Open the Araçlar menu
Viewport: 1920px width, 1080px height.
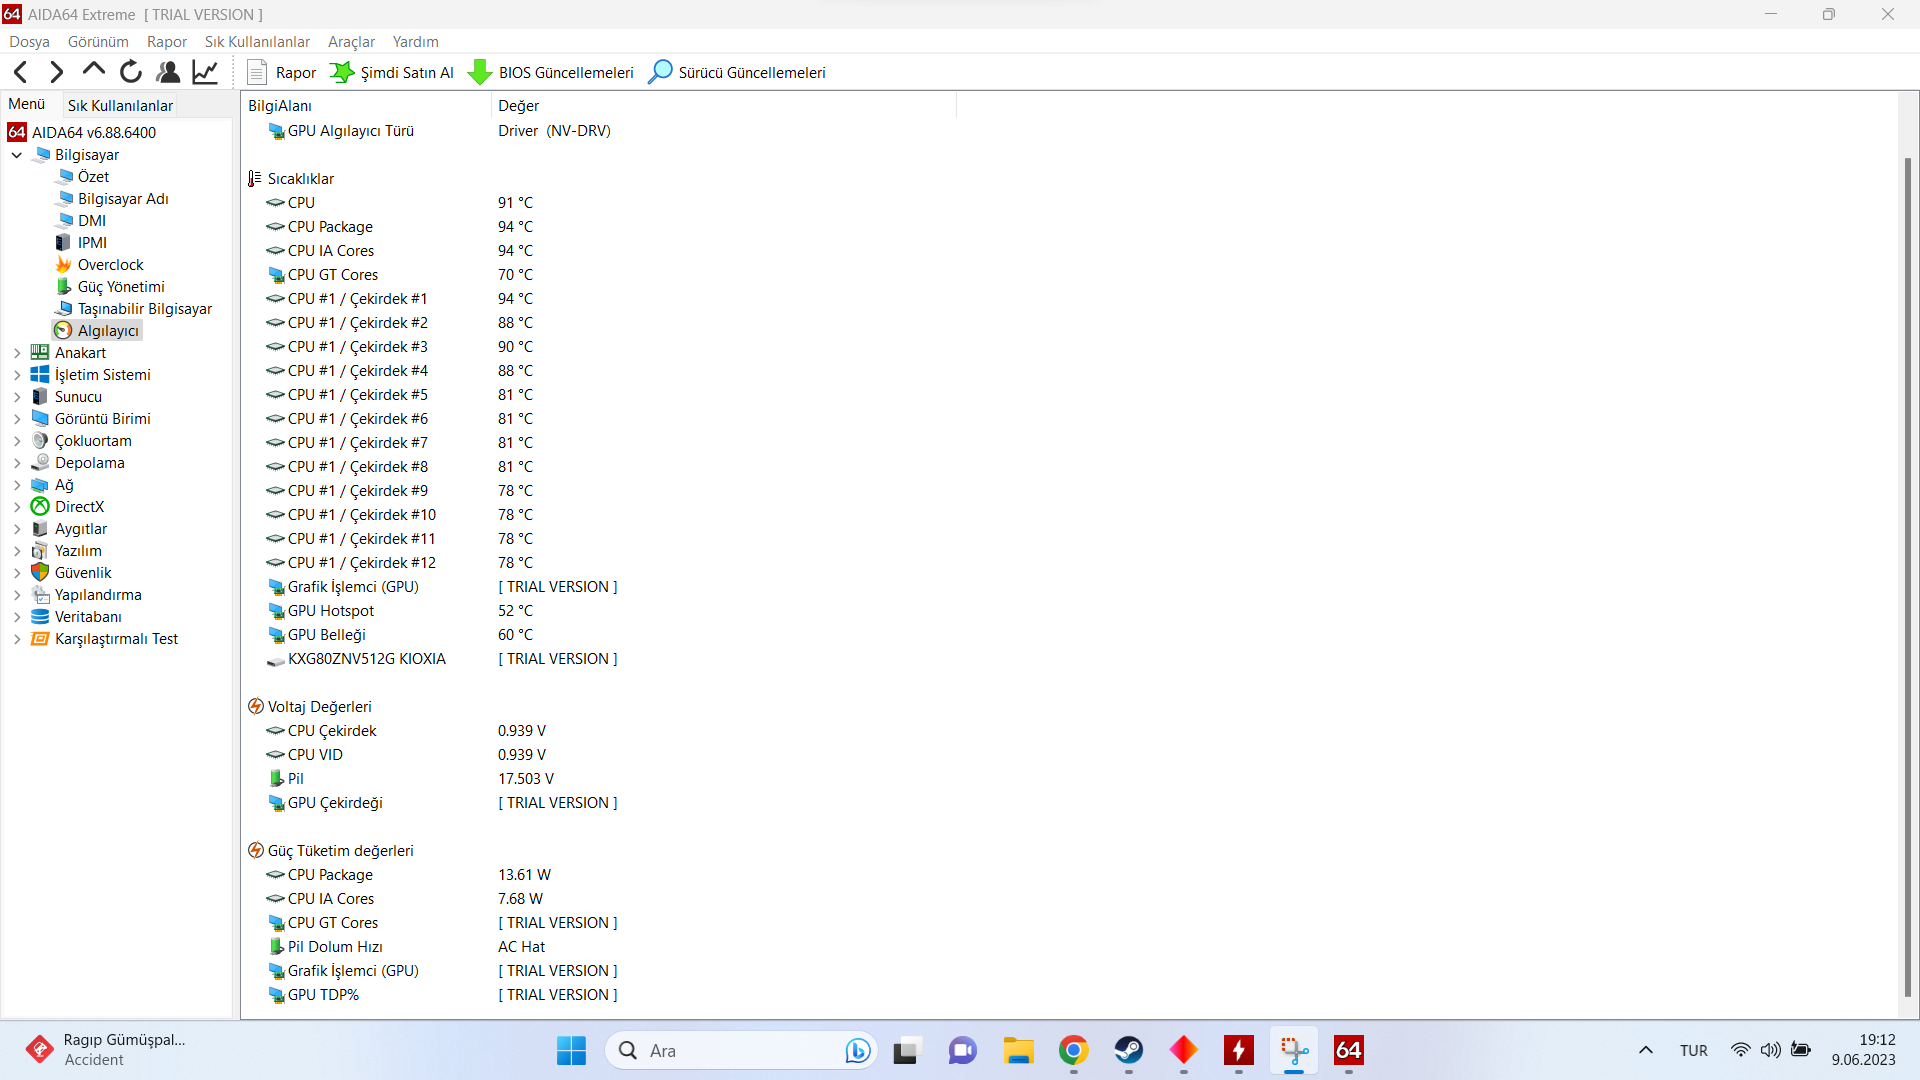pyautogui.click(x=351, y=42)
